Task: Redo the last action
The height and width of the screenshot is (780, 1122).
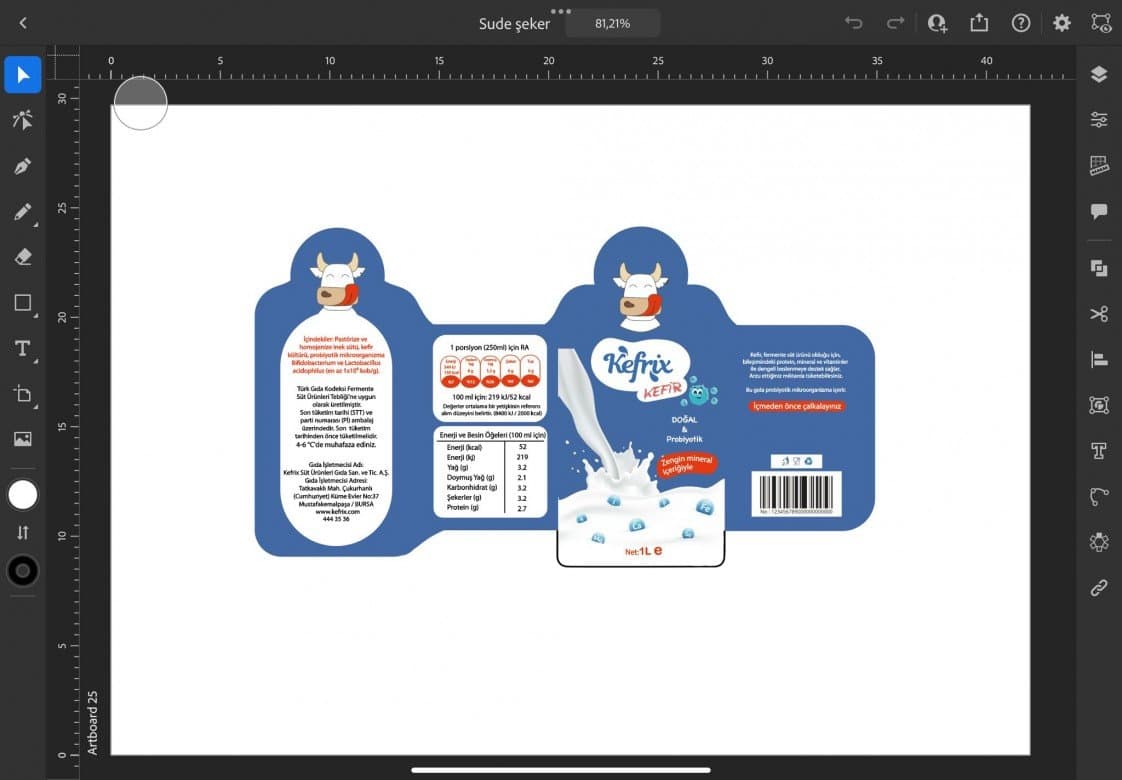Action: click(895, 23)
